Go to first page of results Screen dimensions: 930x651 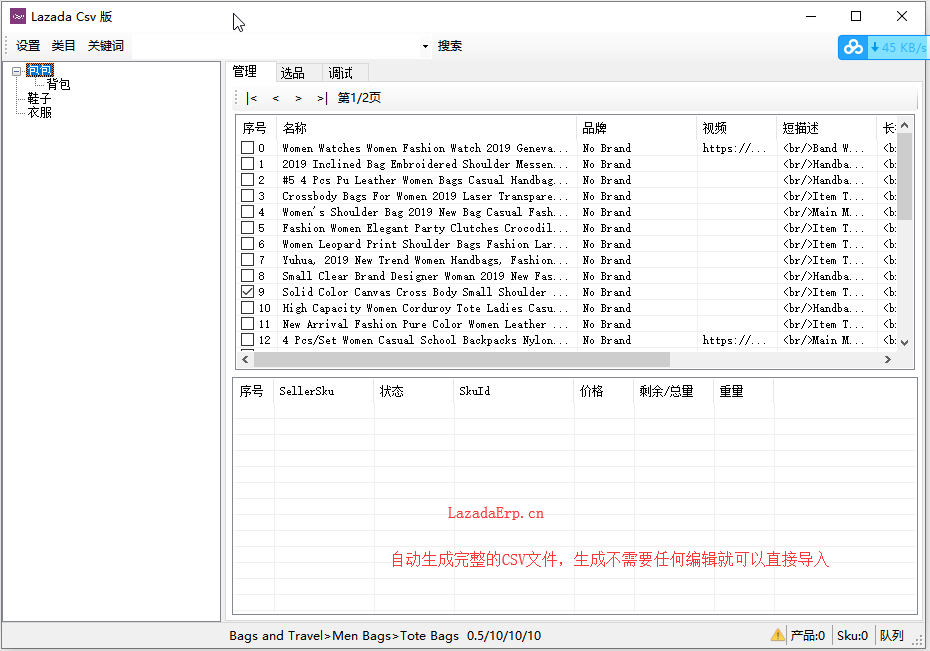click(x=252, y=98)
